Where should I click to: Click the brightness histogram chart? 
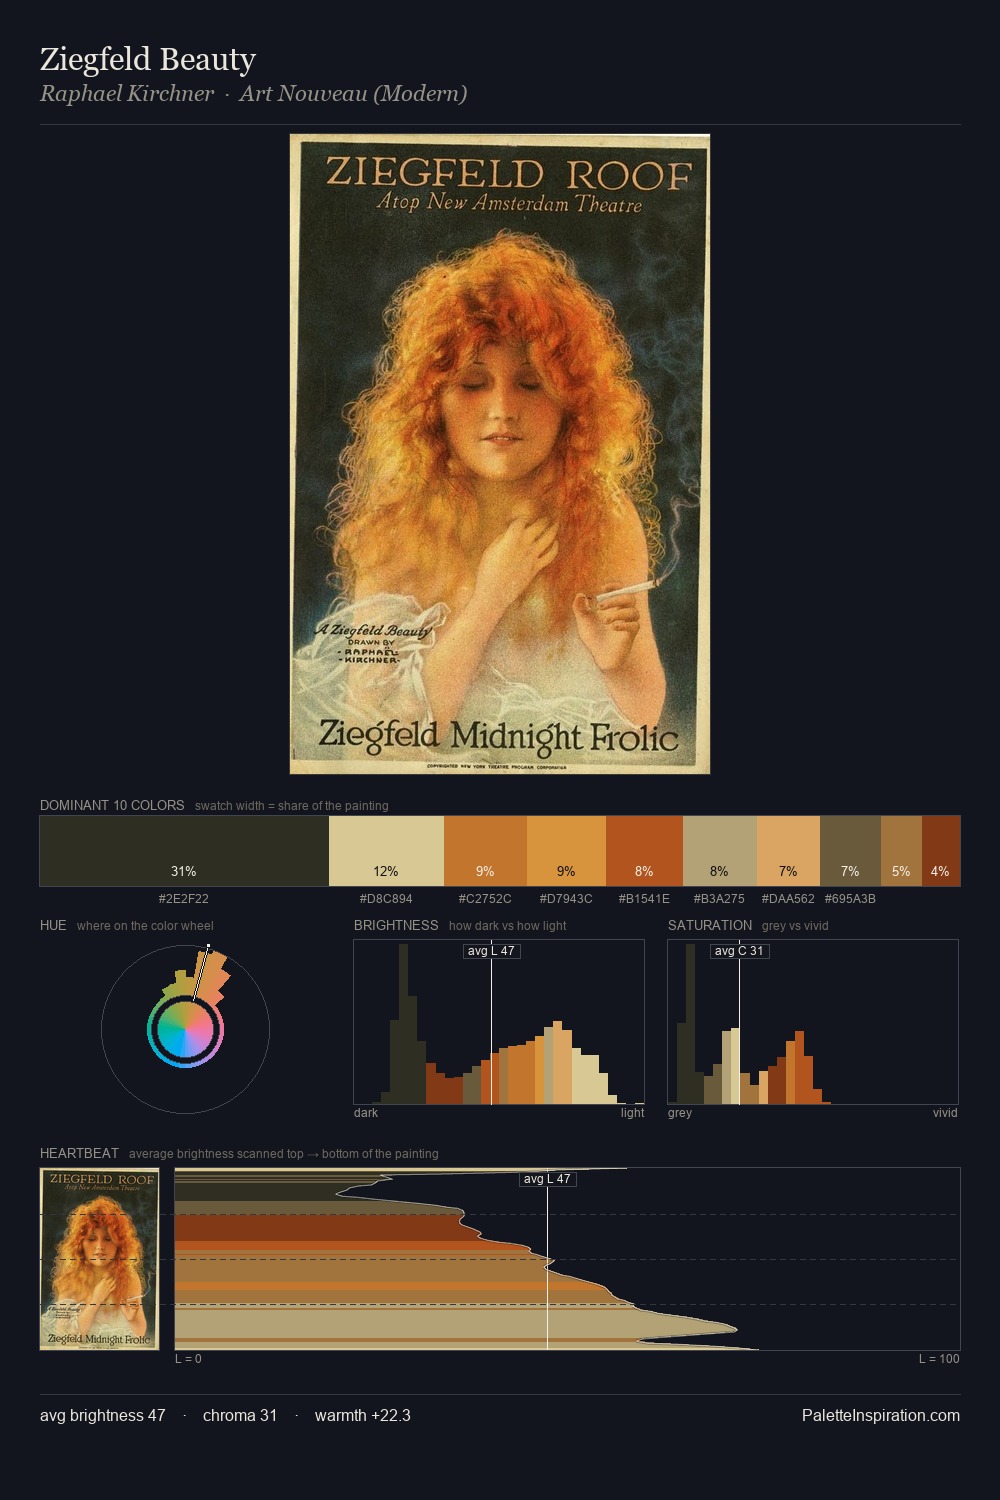click(499, 1022)
